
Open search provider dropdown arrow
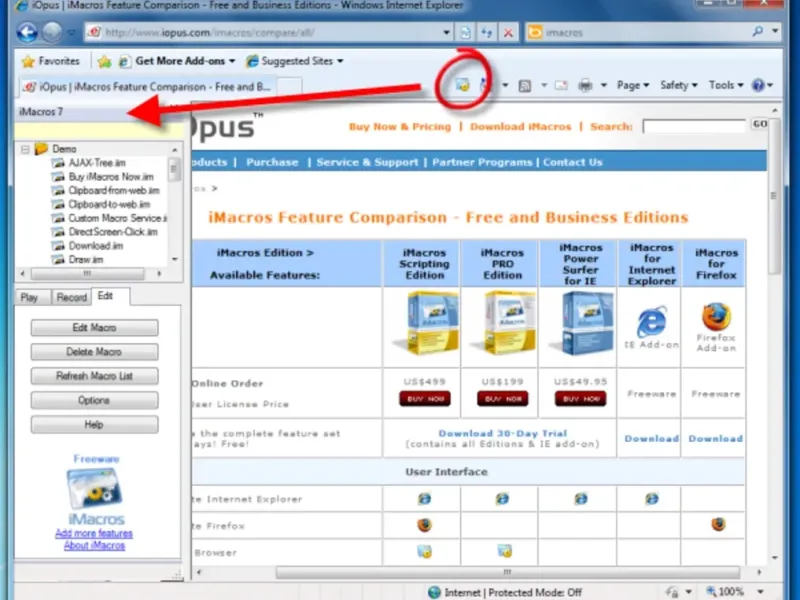pos(775,32)
